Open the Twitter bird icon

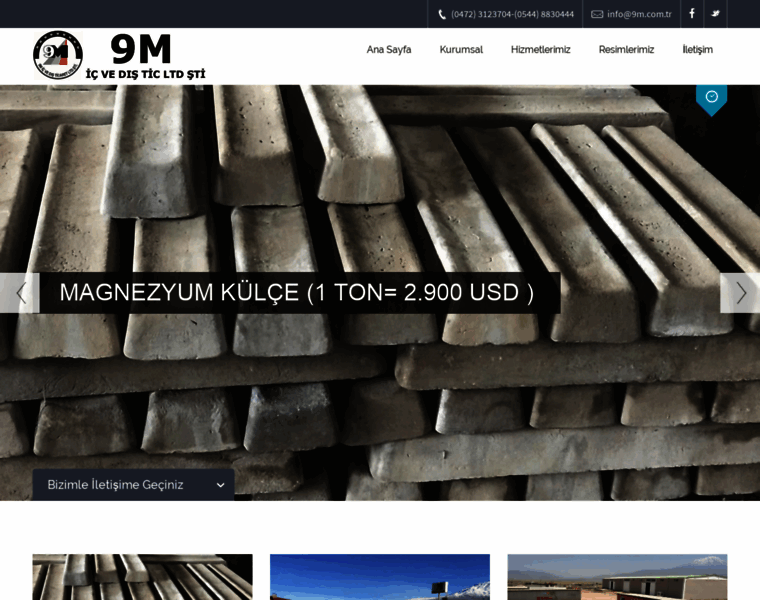click(715, 14)
